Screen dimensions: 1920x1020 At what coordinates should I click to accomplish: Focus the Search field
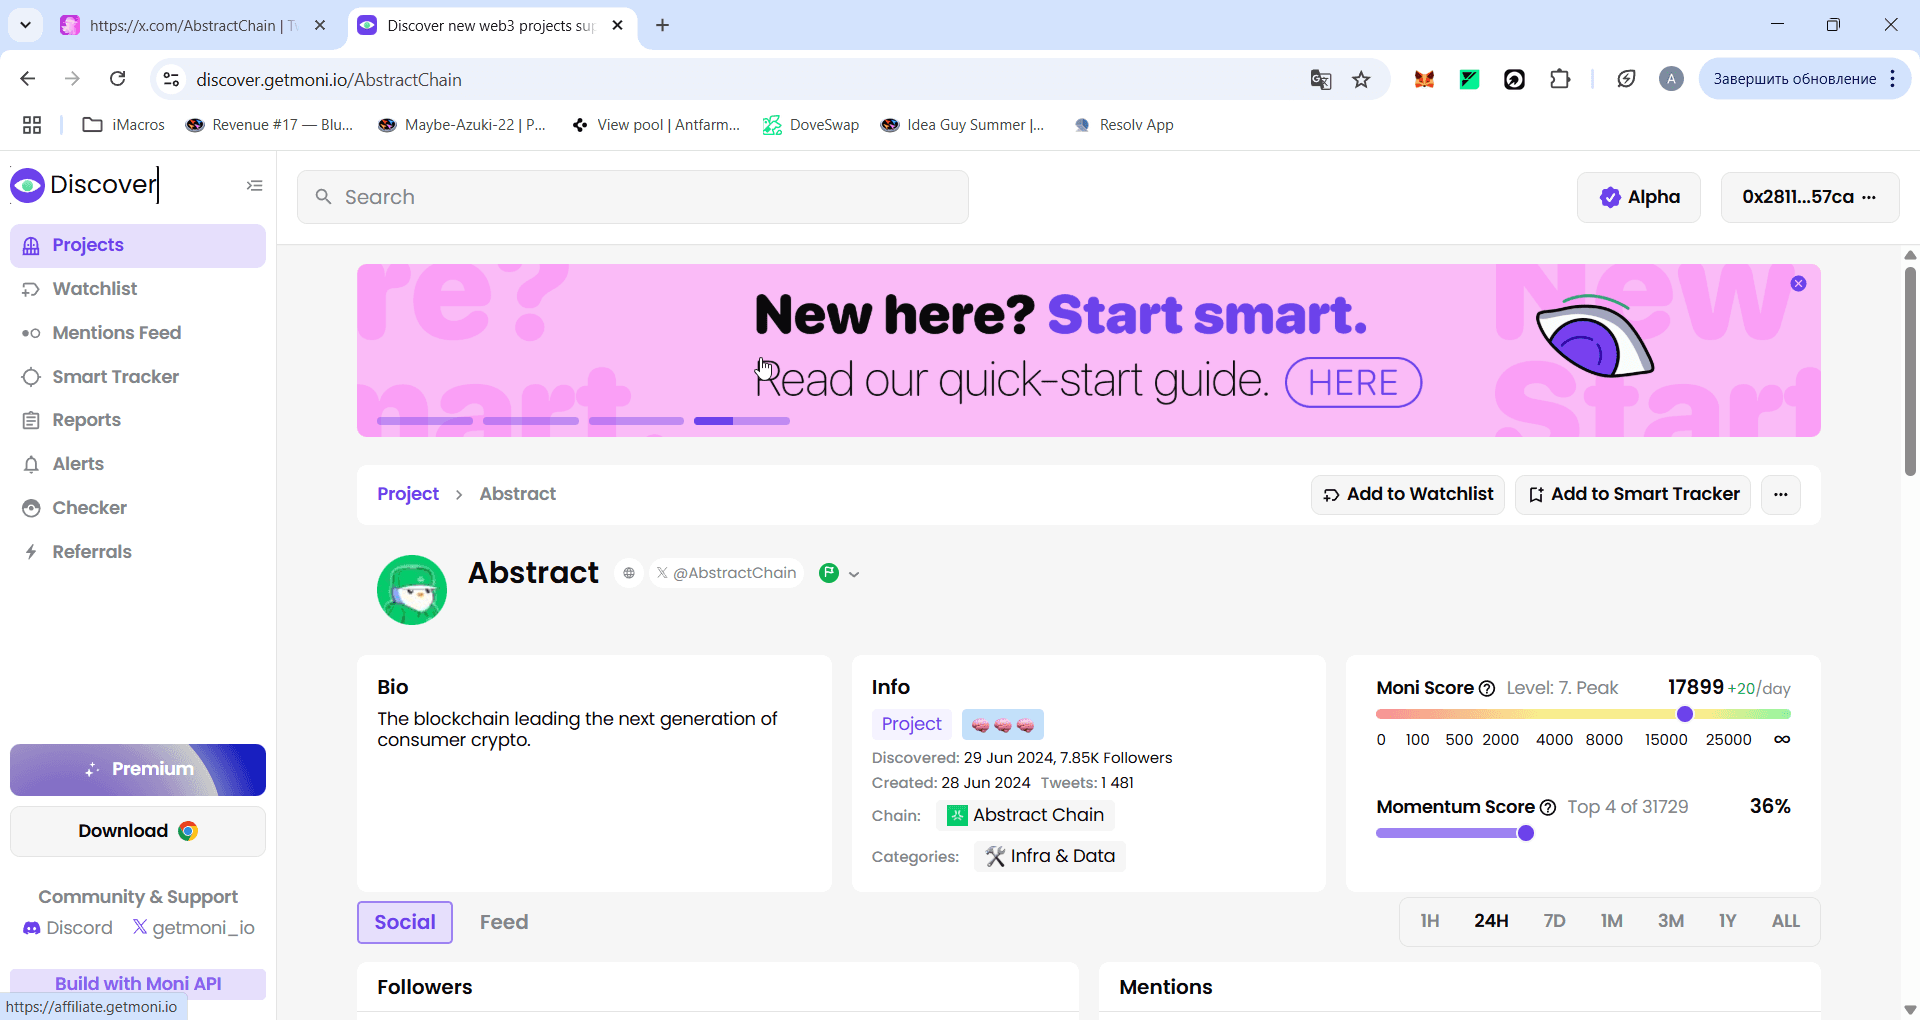coord(633,197)
